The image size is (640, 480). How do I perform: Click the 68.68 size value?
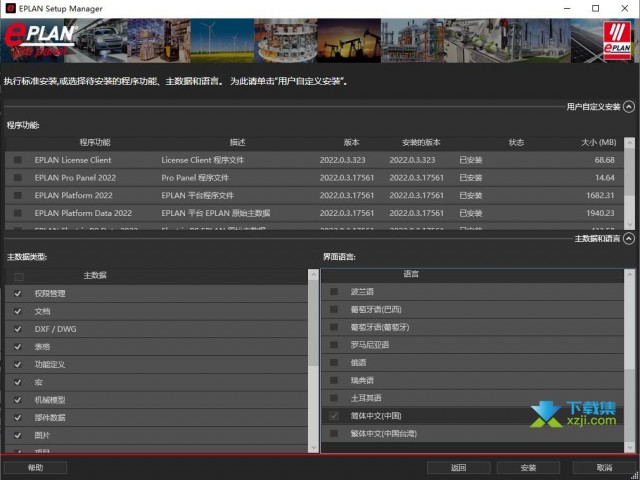(x=604, y=160)
